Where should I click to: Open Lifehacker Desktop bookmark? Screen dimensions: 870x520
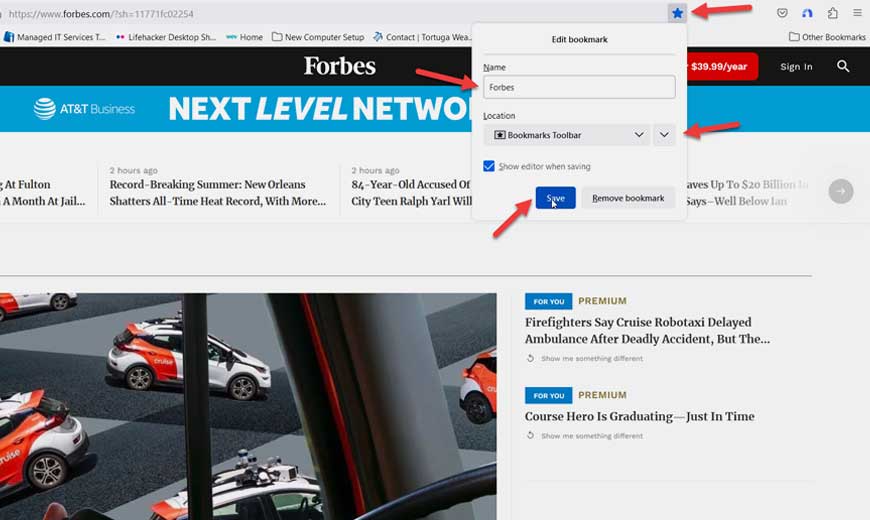pyautogui.click(x=165, y=37)
